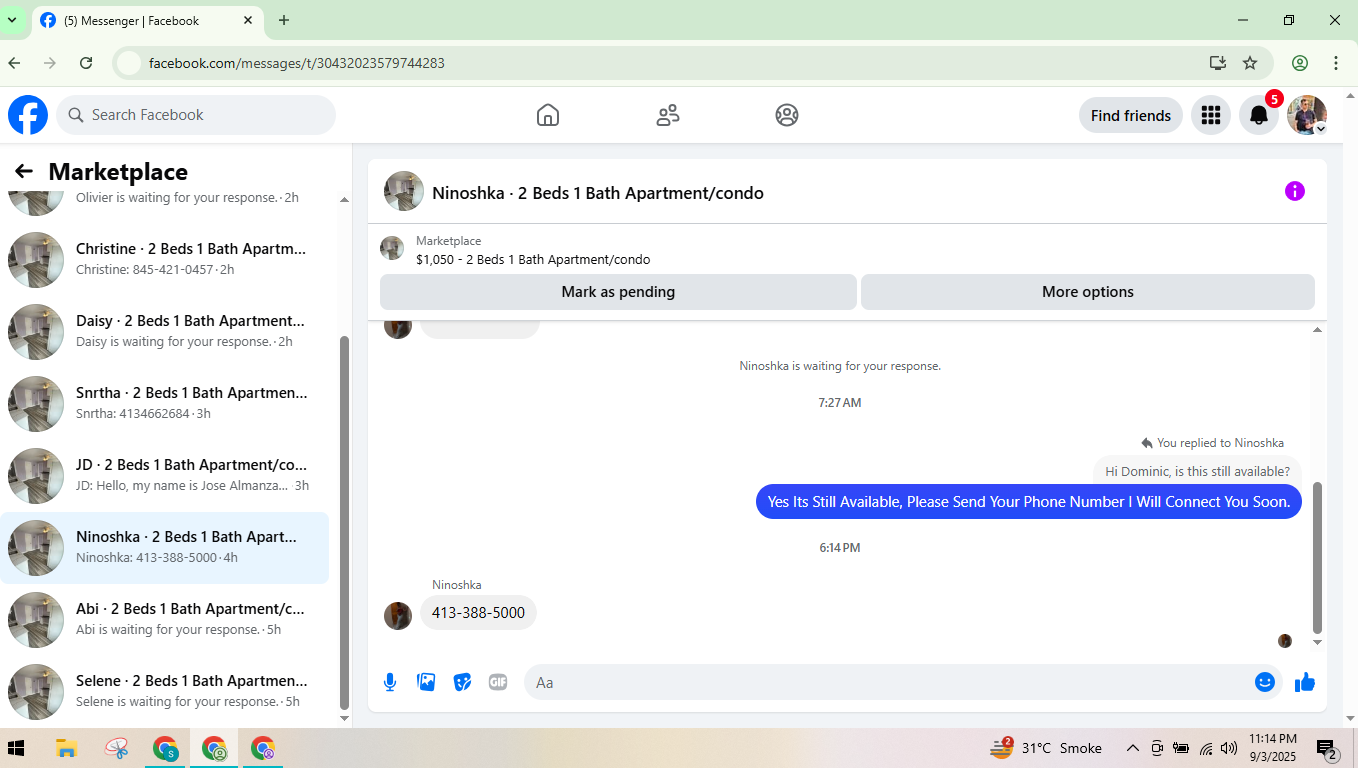Record a voice clip with microphone icon
The height and width of the screenshot is (768, 1358).
point(390,682)
